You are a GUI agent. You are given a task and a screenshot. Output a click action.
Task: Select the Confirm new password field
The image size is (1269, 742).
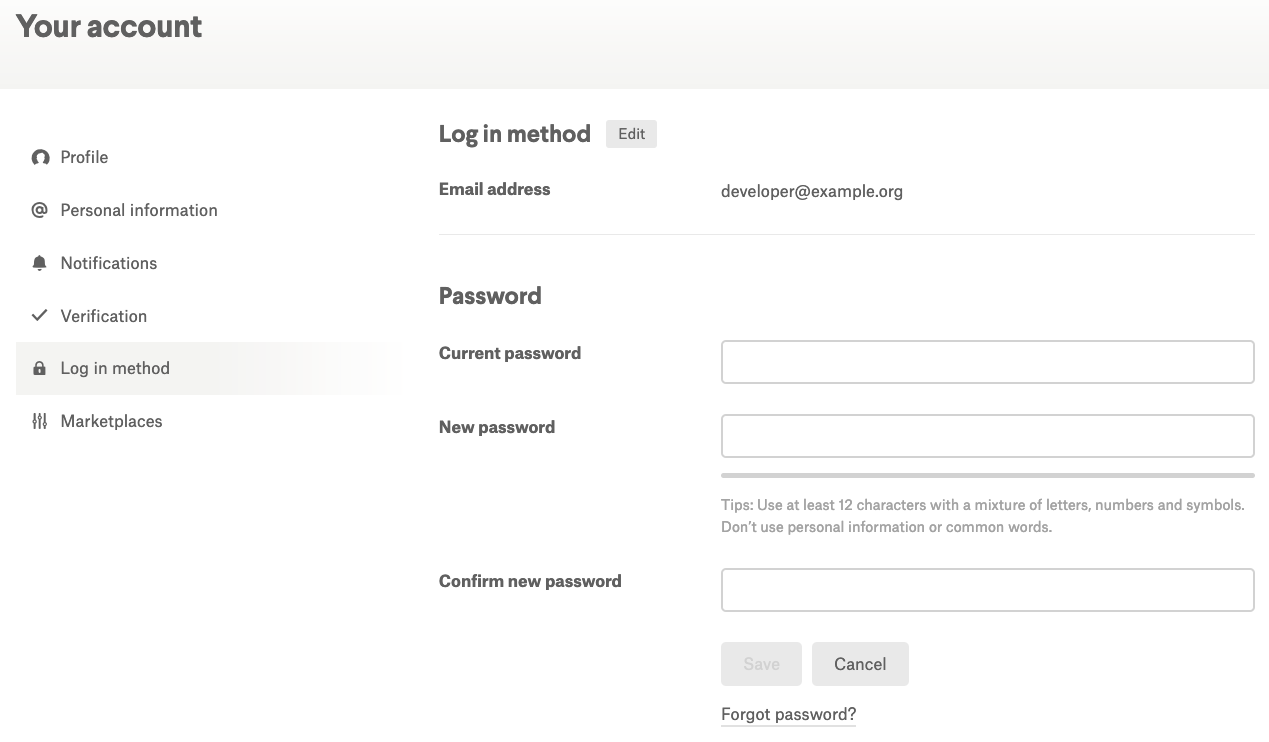click(987, 590)
